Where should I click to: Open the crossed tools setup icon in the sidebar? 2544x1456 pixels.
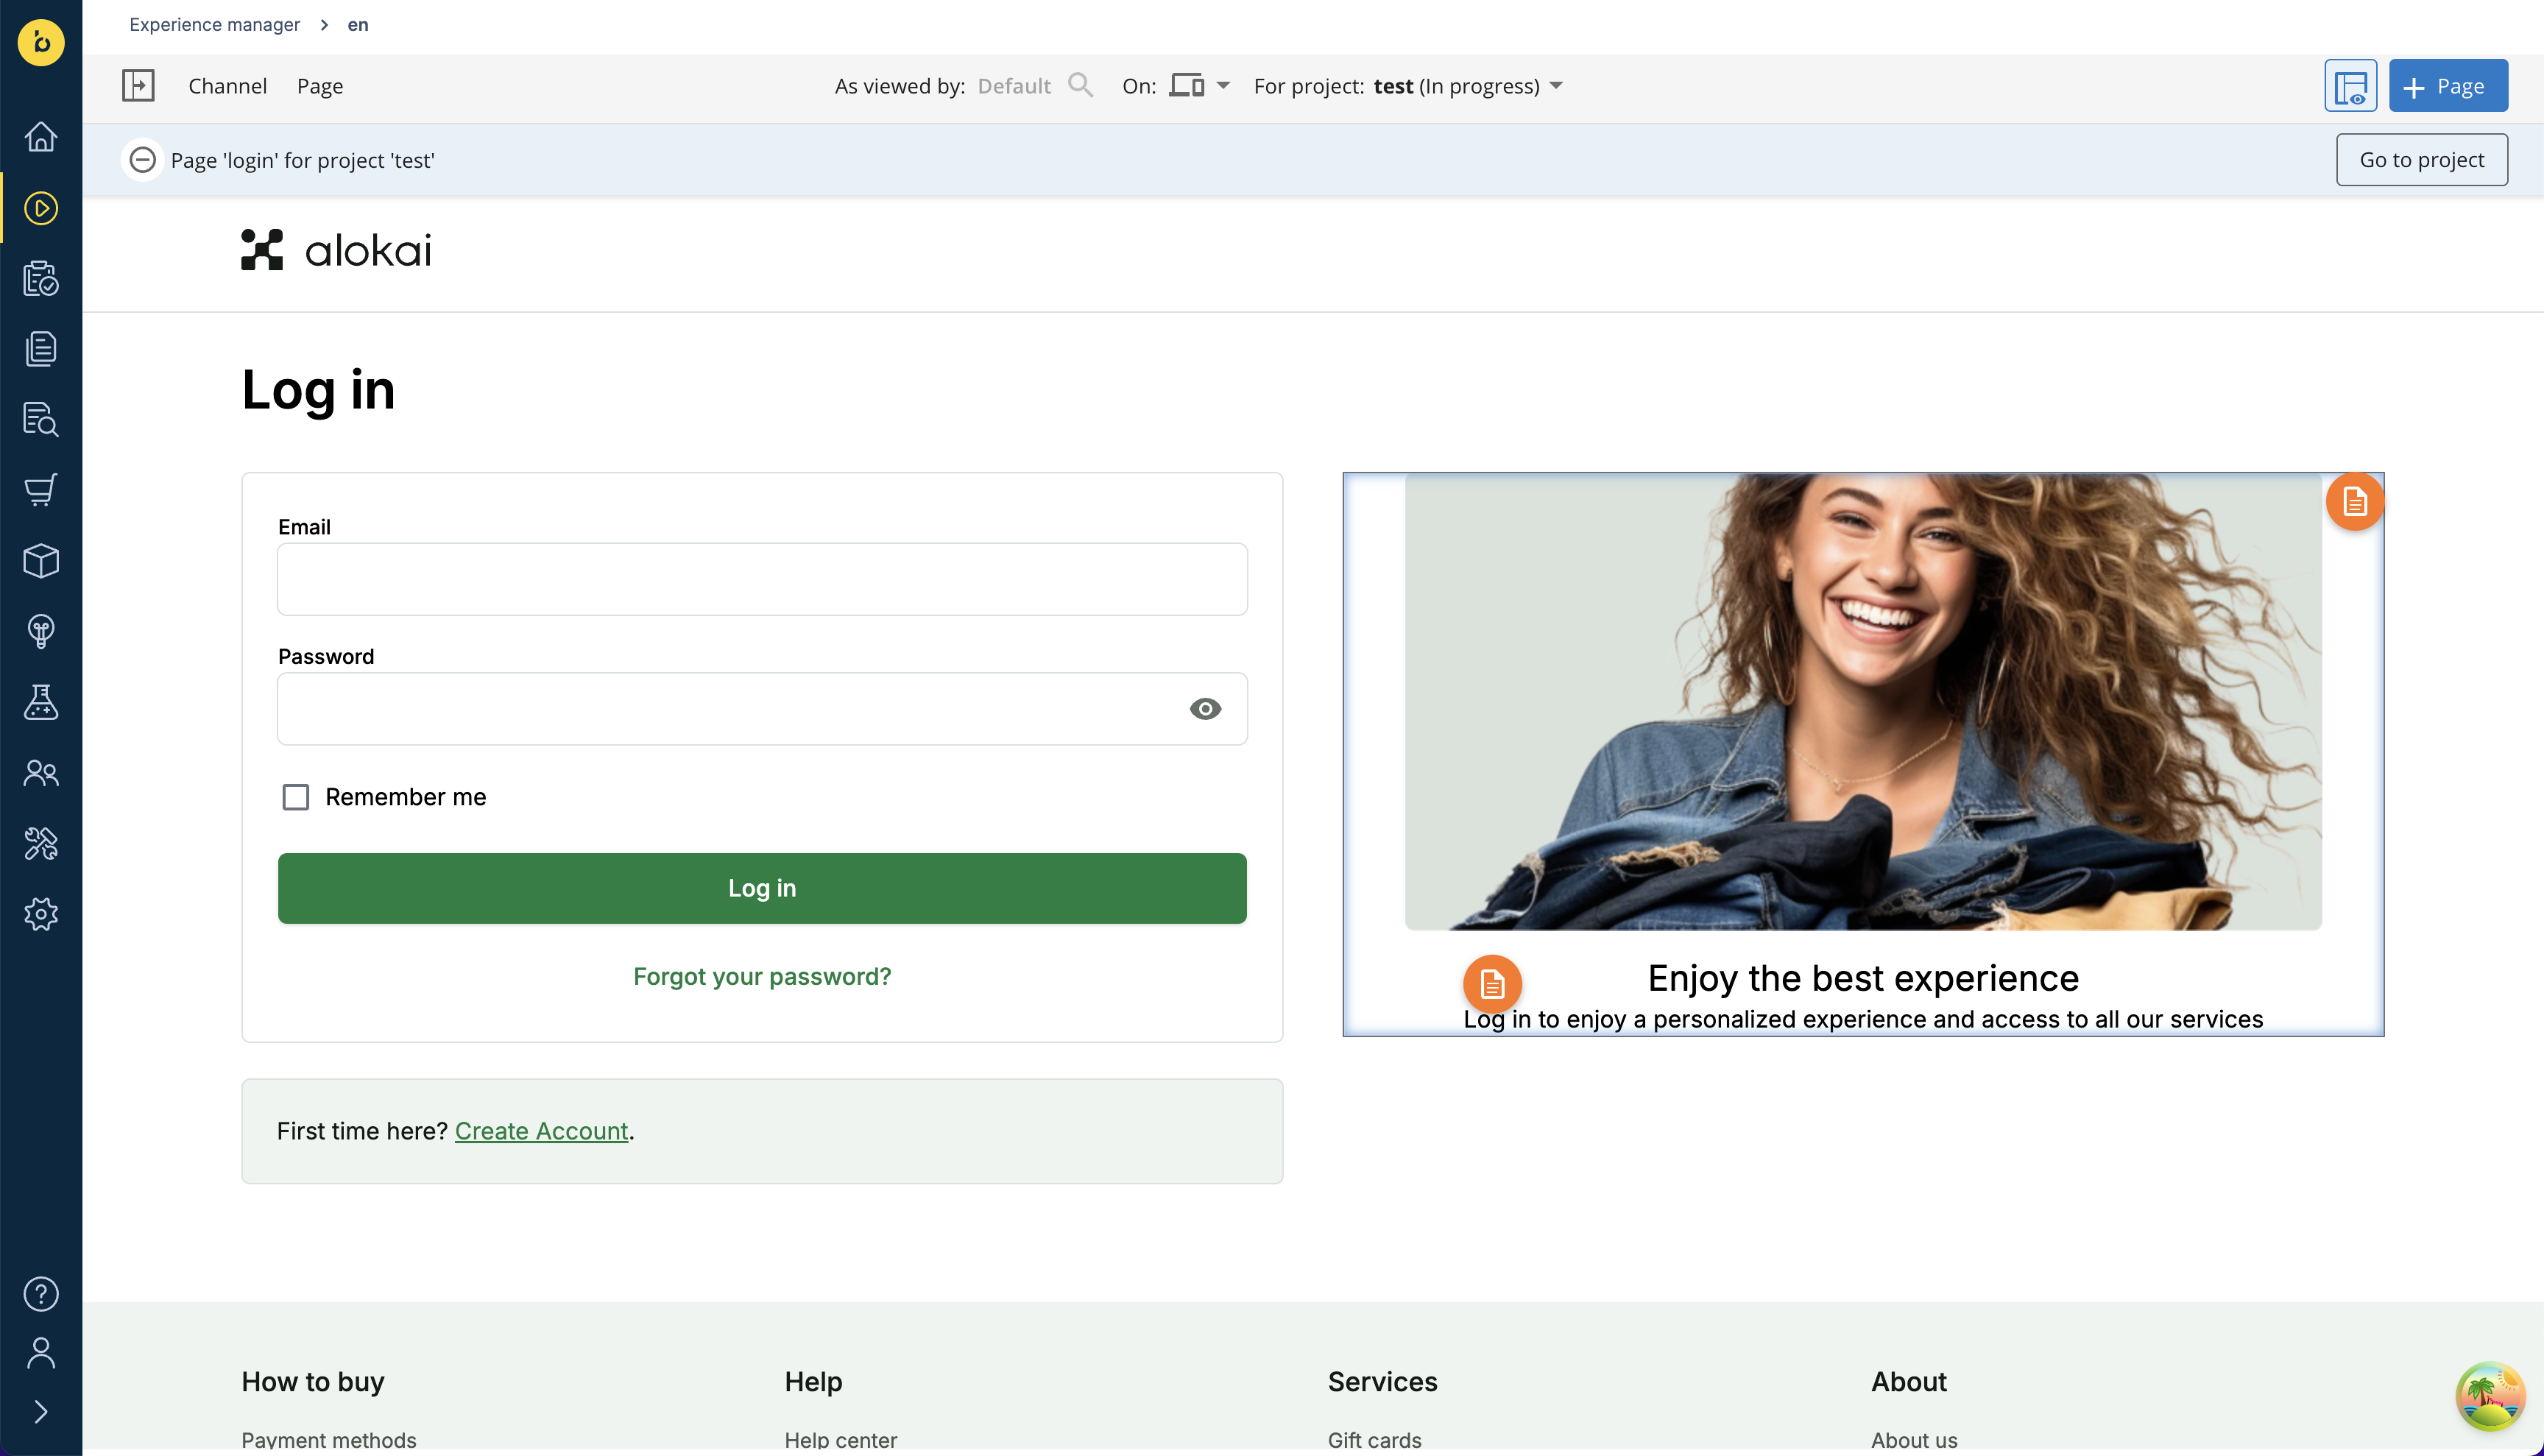pos(41,844)
